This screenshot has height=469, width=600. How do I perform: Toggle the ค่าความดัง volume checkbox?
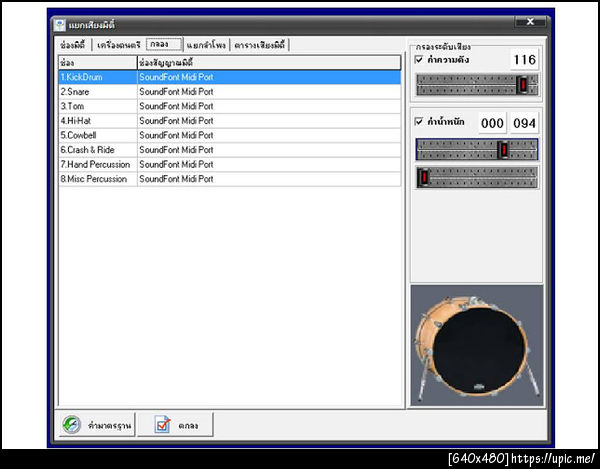click(x=419, y=59)
